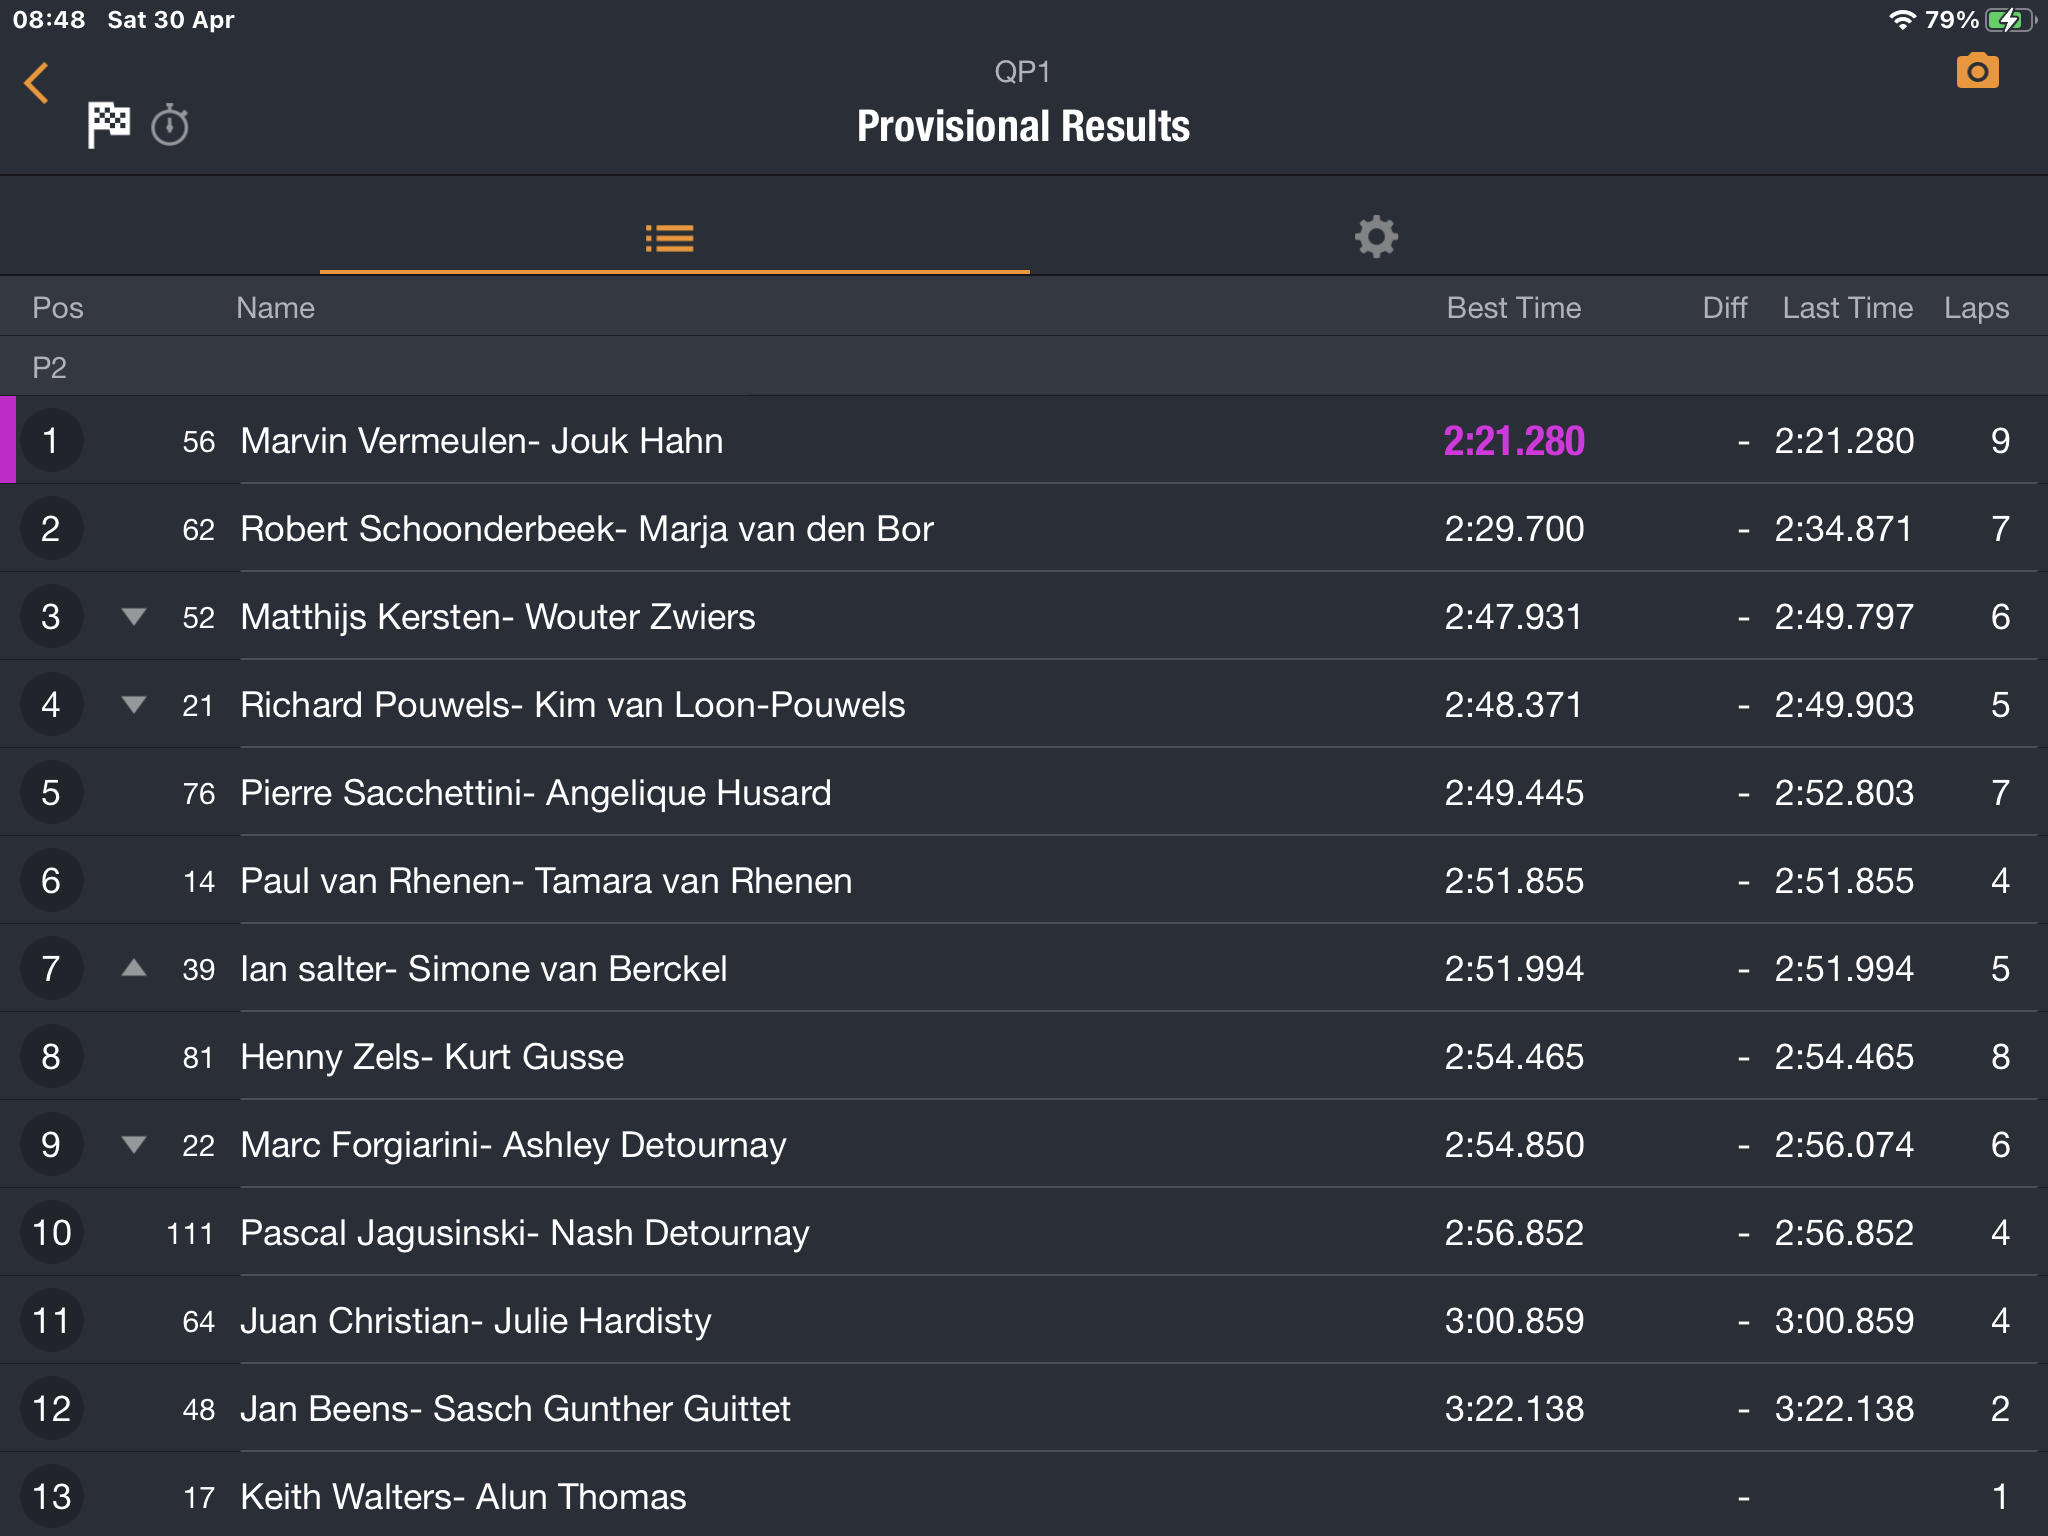This screenshot has height=1536, width=2048.
Task: Tap the camera screenshot icon
Action: (1977, 71)
